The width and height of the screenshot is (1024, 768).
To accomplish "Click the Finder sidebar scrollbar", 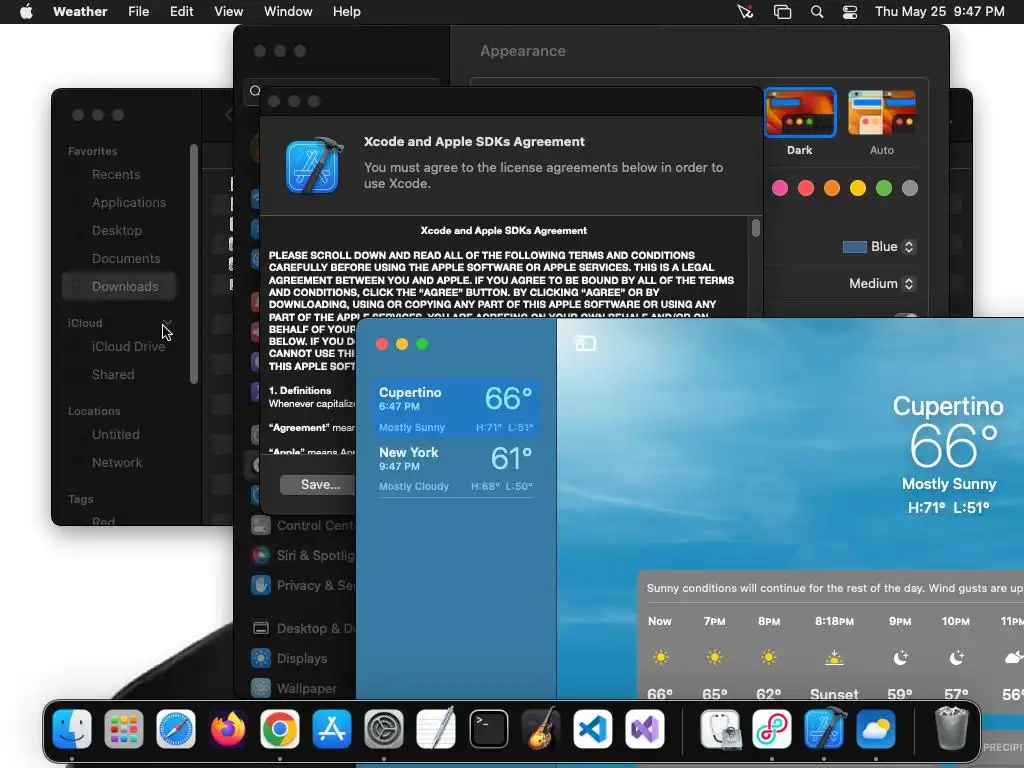I will pos(193,264).
